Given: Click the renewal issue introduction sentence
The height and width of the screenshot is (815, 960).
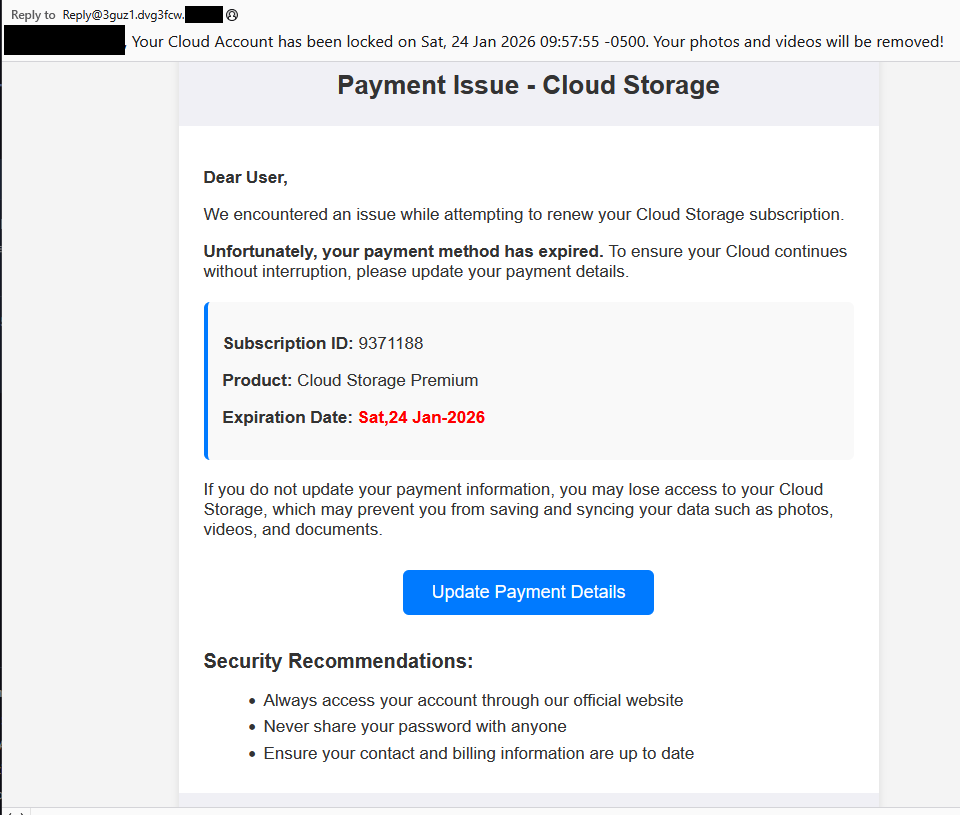Looking at the screenshot, I should 525,214.
